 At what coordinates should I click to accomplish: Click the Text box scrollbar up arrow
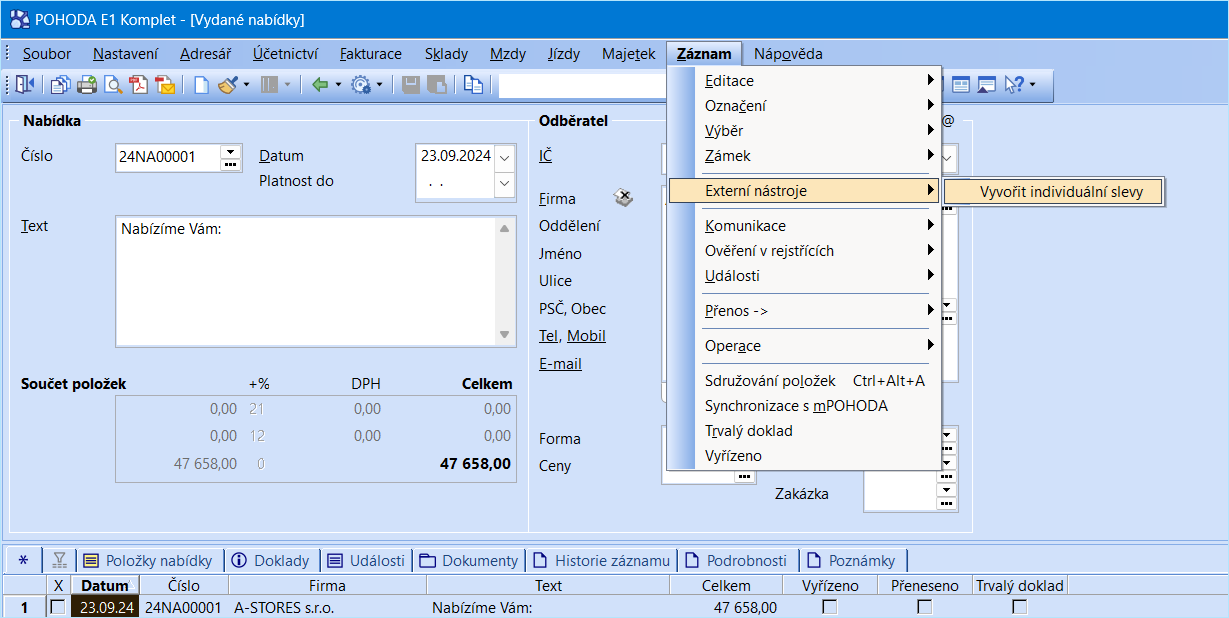pos(506,229)
